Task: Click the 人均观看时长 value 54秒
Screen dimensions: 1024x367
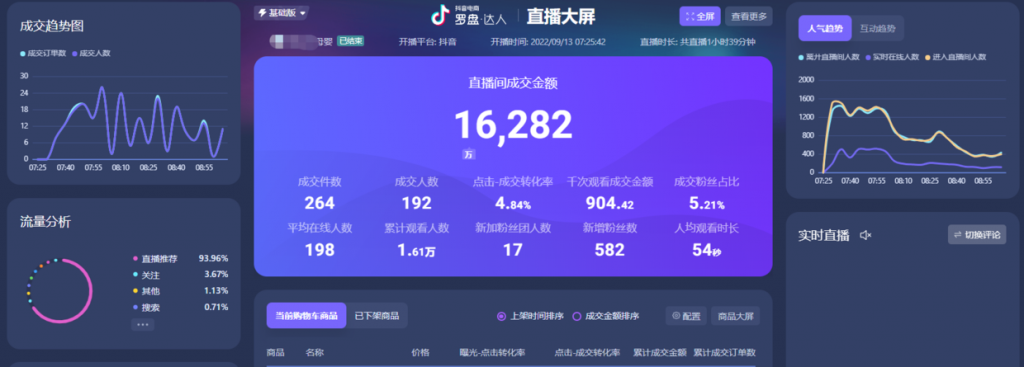Action: (707, 249)
